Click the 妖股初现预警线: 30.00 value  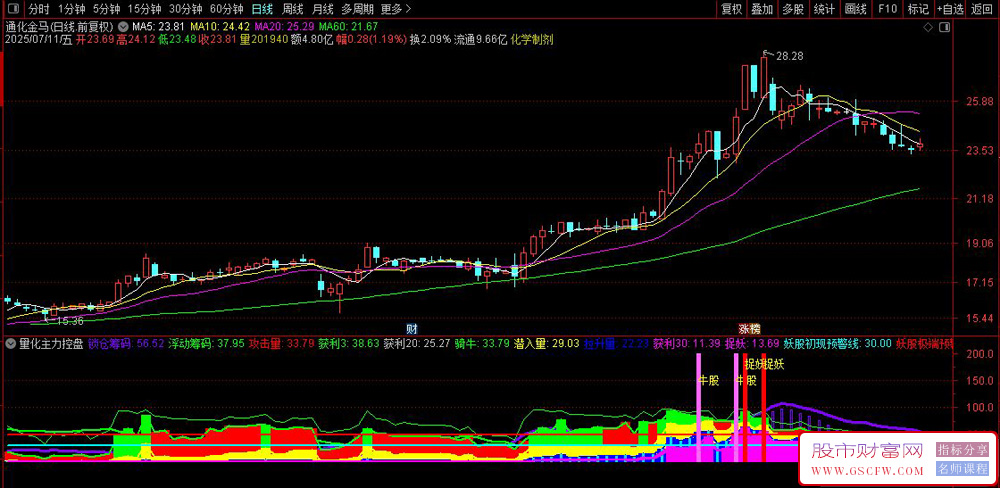tap(837, 344)
